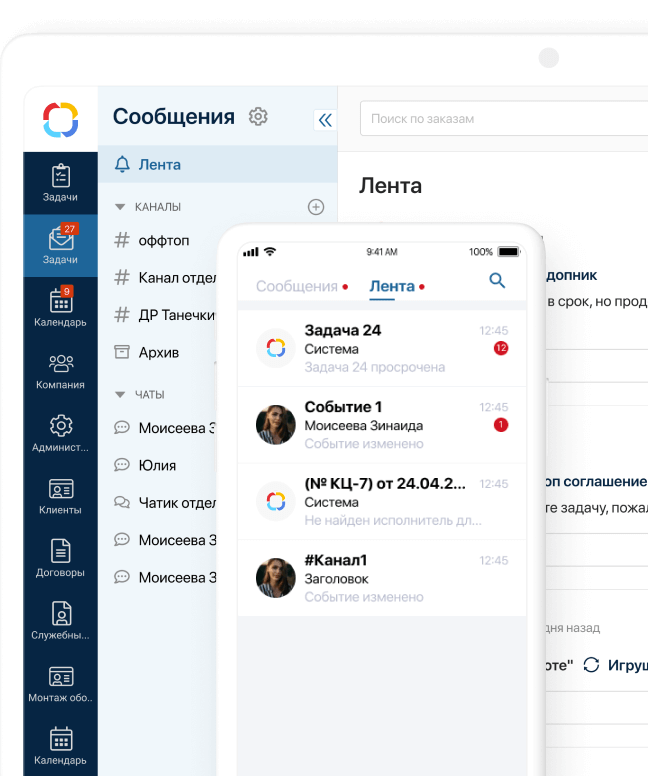
Task: Open the ДР Танечки channel
Action: [165, 315]
